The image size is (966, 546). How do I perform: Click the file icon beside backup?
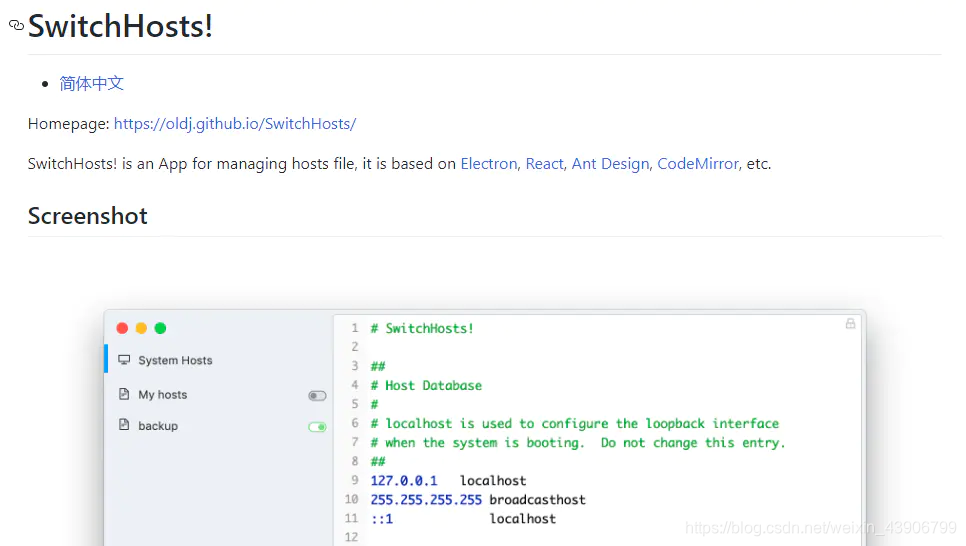pyautogui.click(x=124, y=425)
